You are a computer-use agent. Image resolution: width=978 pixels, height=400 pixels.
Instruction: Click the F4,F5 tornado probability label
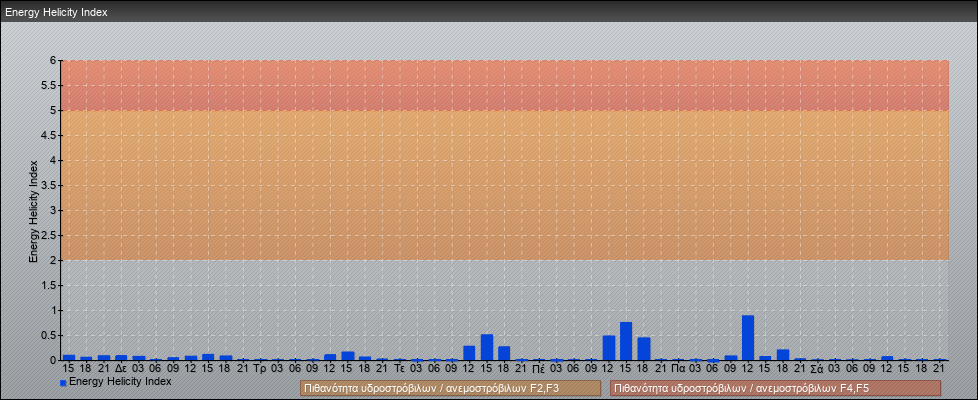(x=775, y=388)
